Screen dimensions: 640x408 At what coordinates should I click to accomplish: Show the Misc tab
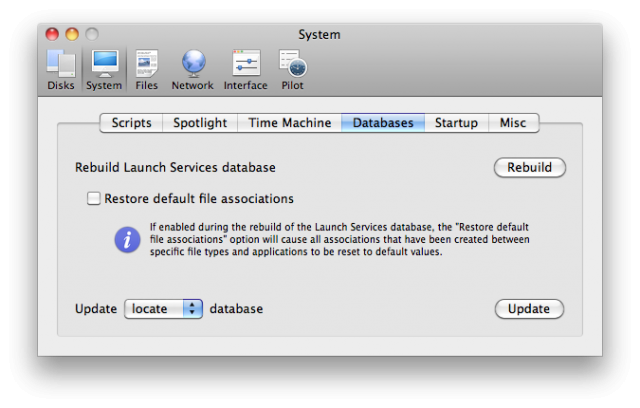point(512,123)
